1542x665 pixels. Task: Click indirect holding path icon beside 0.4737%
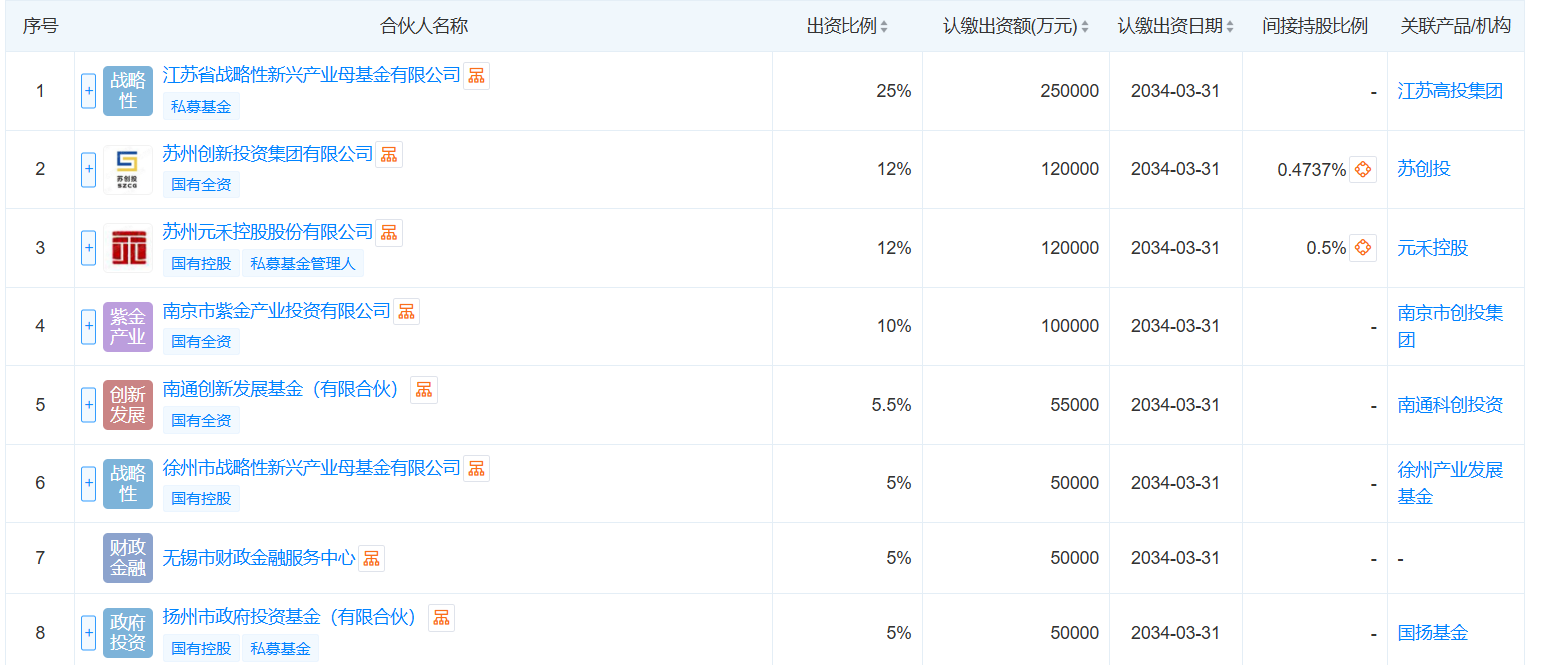pyautogui.click(x=1362, y=170)
